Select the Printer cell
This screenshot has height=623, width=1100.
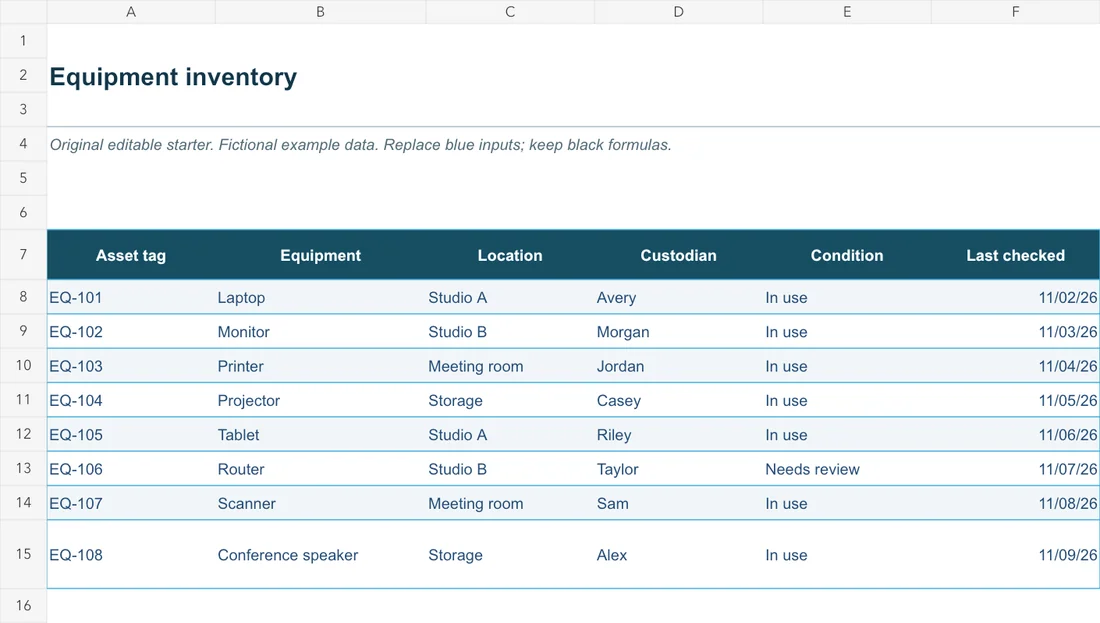coord(321,366)
